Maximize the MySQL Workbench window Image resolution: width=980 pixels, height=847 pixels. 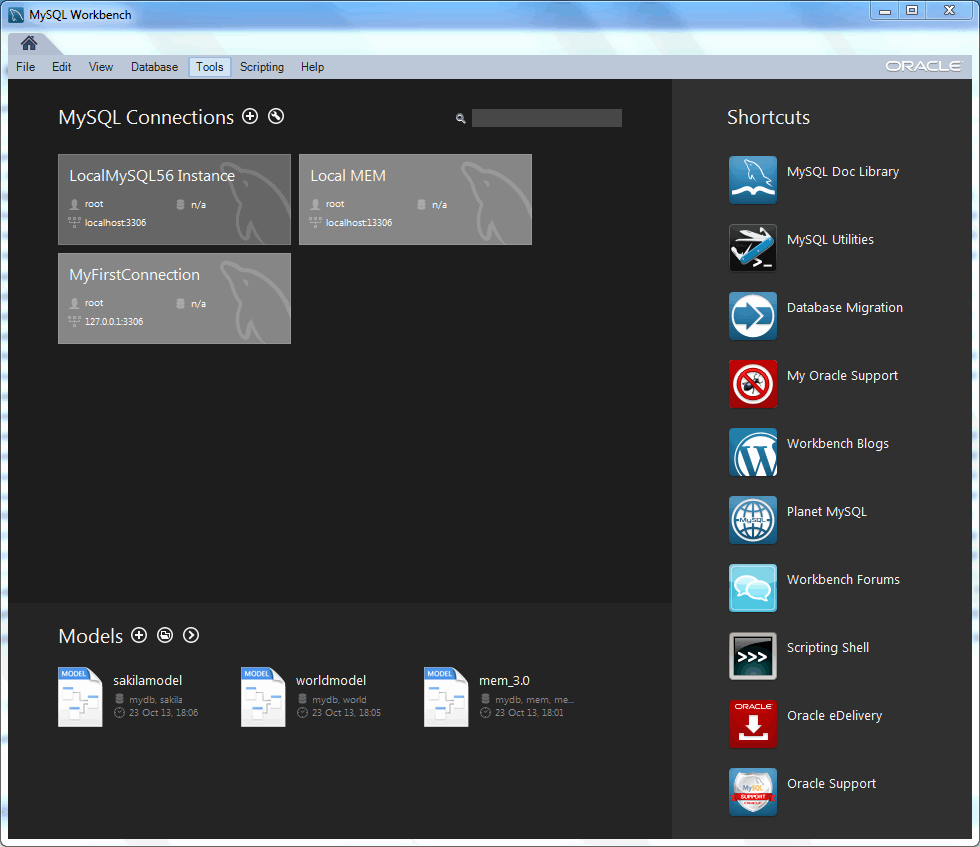pos(912,11)
